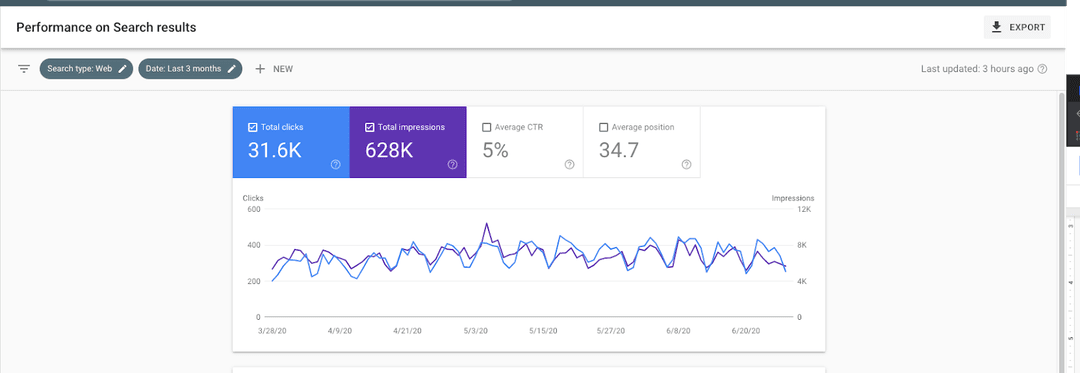The width and height of the screenshot is (1080, 373).
Task: Click the filter list icon
Action: click(x=24, y=69)
